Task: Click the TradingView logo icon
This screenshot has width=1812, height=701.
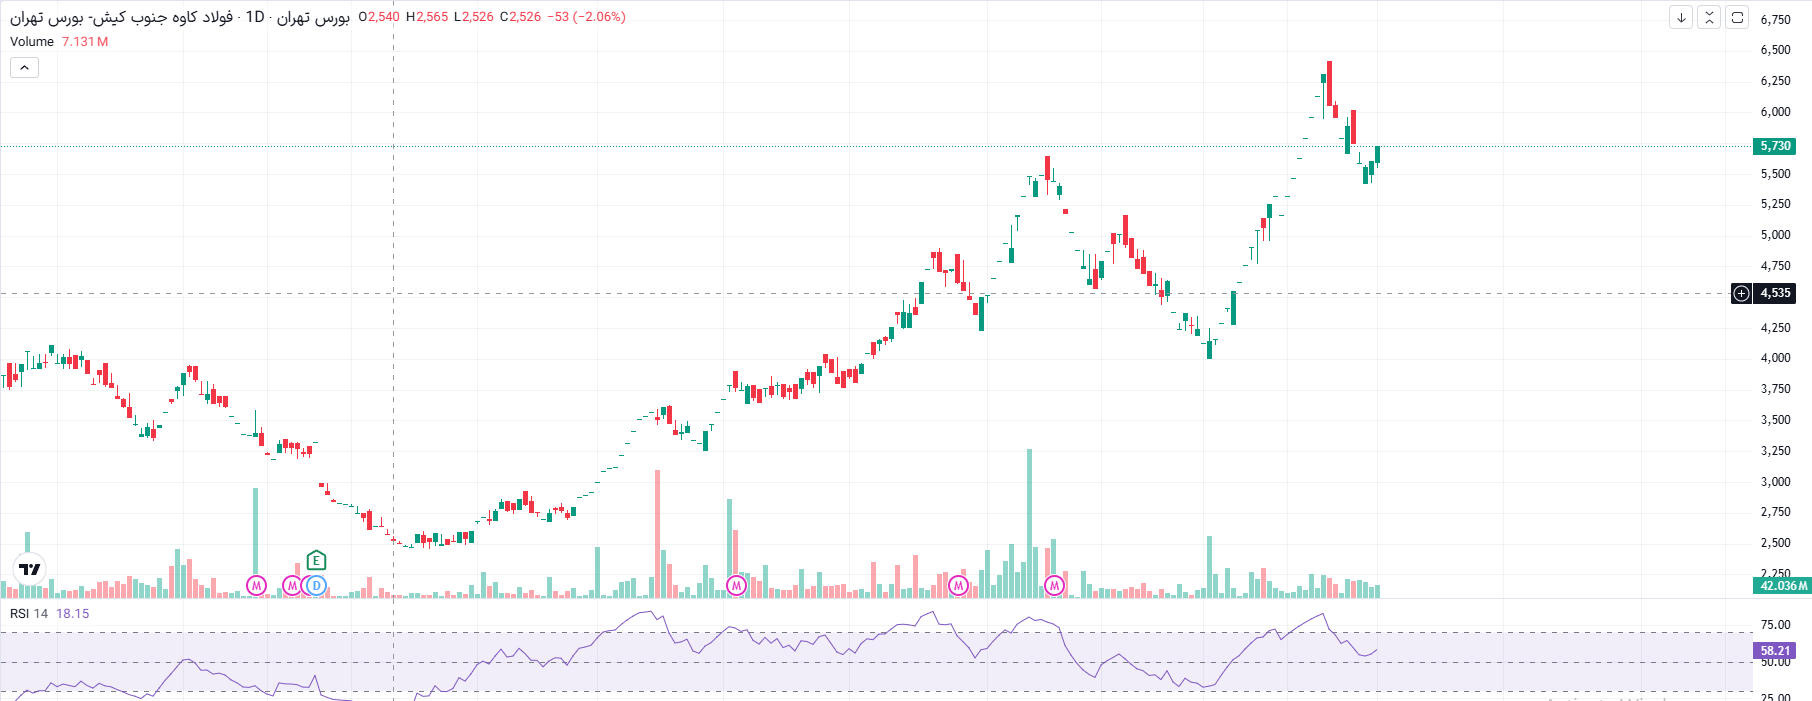Action: (30, 569)
